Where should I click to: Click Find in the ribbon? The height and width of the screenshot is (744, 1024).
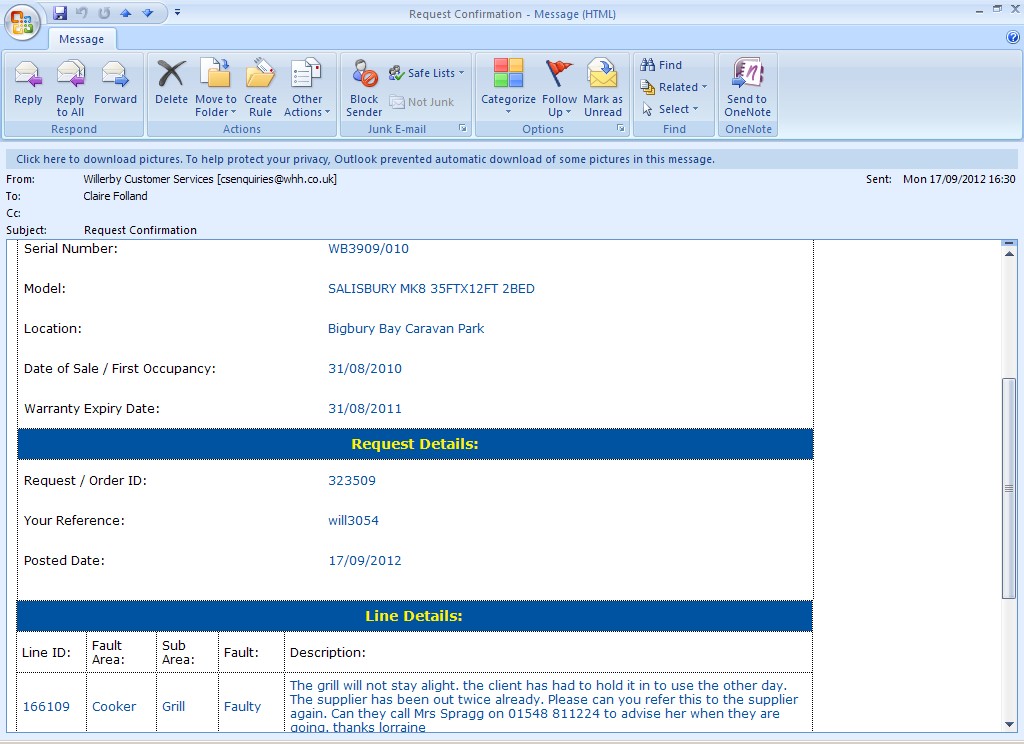(x=661, y=65)
